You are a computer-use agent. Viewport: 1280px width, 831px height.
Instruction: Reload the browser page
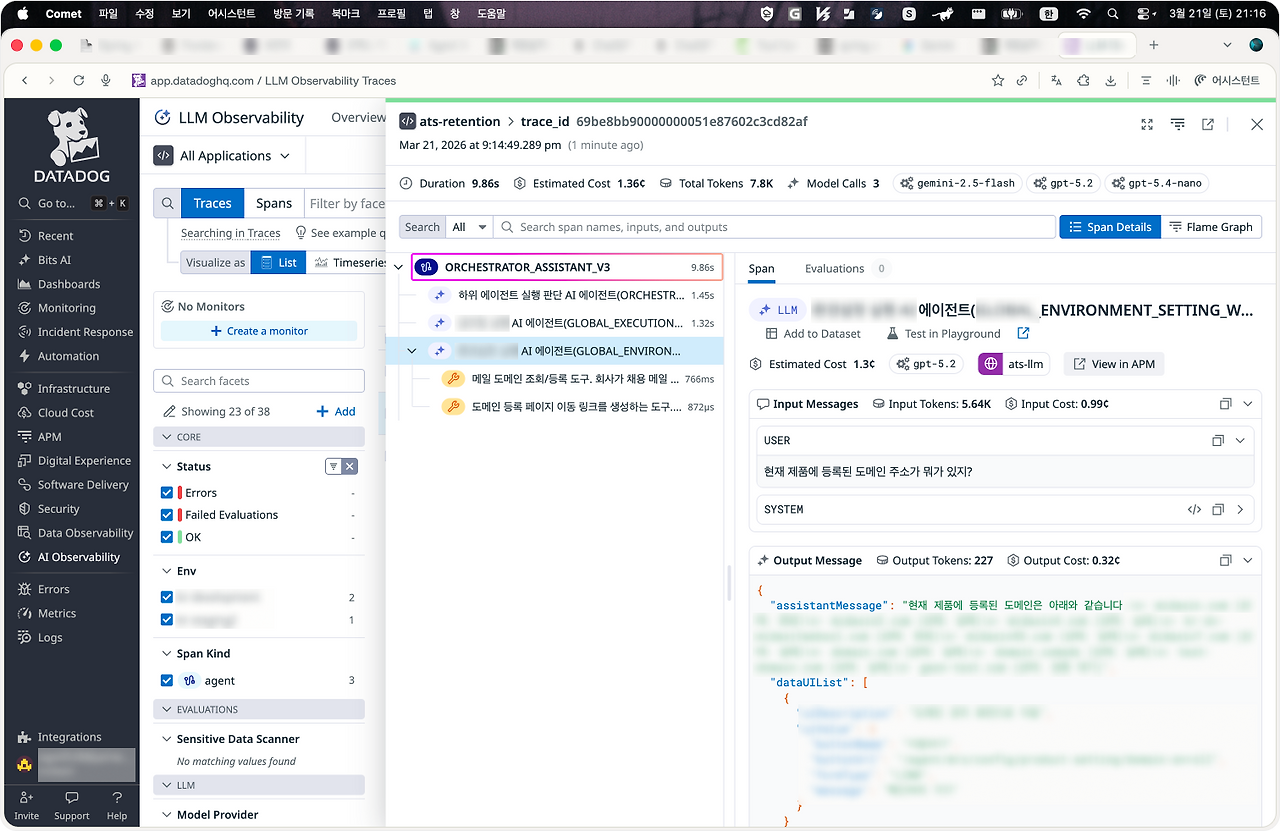79,81
